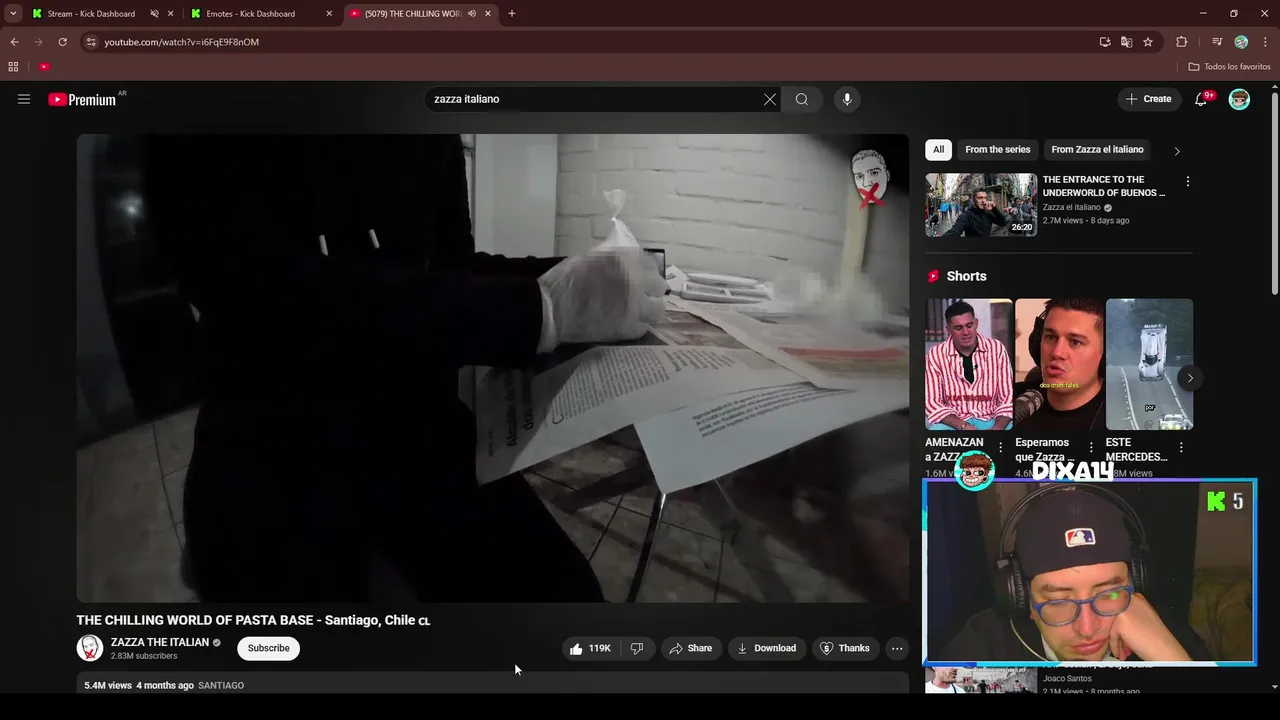Open the YouTube hamburger guide menu
Image resolution: width=1280 pixels, height=720 pixels.
24,99
